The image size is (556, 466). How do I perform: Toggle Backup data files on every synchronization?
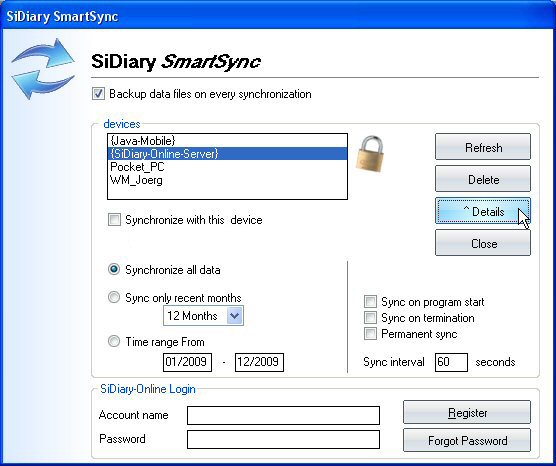98,94
